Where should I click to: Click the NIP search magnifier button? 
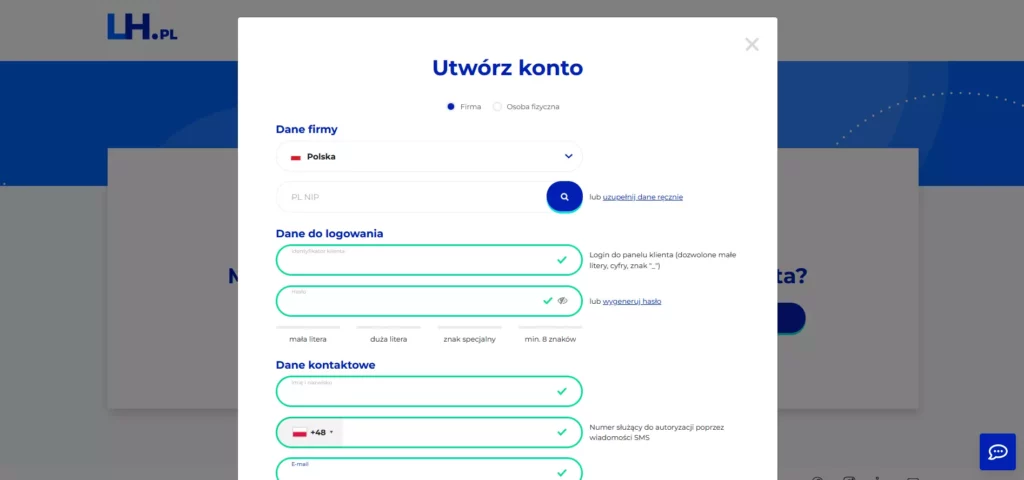(564, 197)
